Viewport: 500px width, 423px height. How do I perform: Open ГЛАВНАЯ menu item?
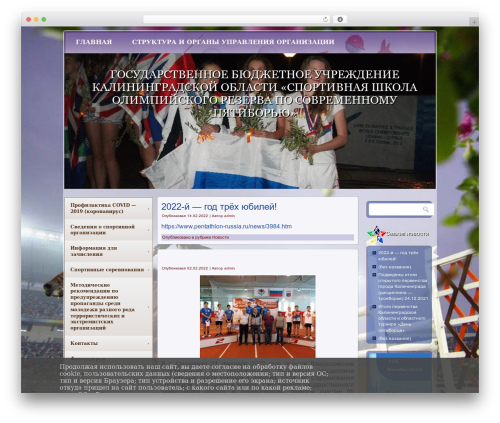(94, 42)
